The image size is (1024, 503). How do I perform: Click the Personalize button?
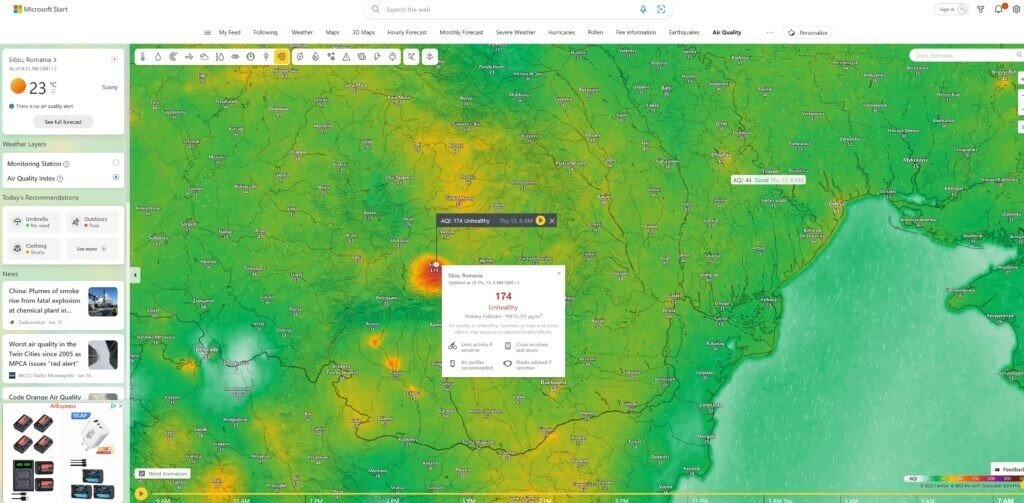(808, 32)
